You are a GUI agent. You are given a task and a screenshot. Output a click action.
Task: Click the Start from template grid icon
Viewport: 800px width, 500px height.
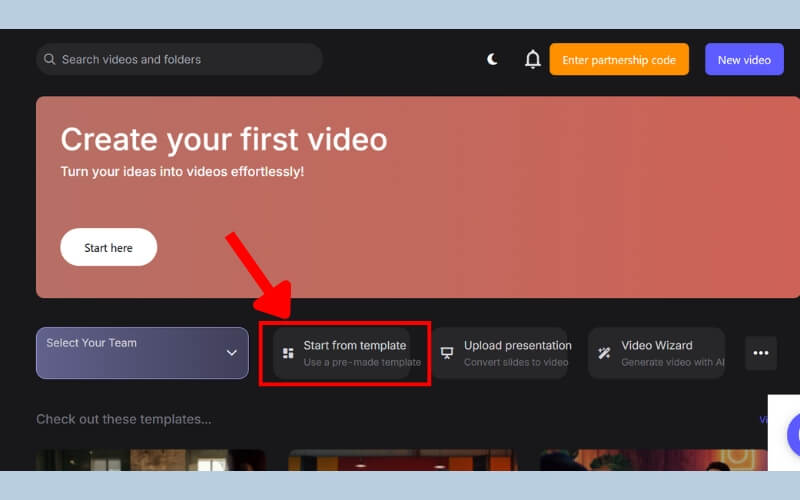pyautogui.click(x=288, y=353)
